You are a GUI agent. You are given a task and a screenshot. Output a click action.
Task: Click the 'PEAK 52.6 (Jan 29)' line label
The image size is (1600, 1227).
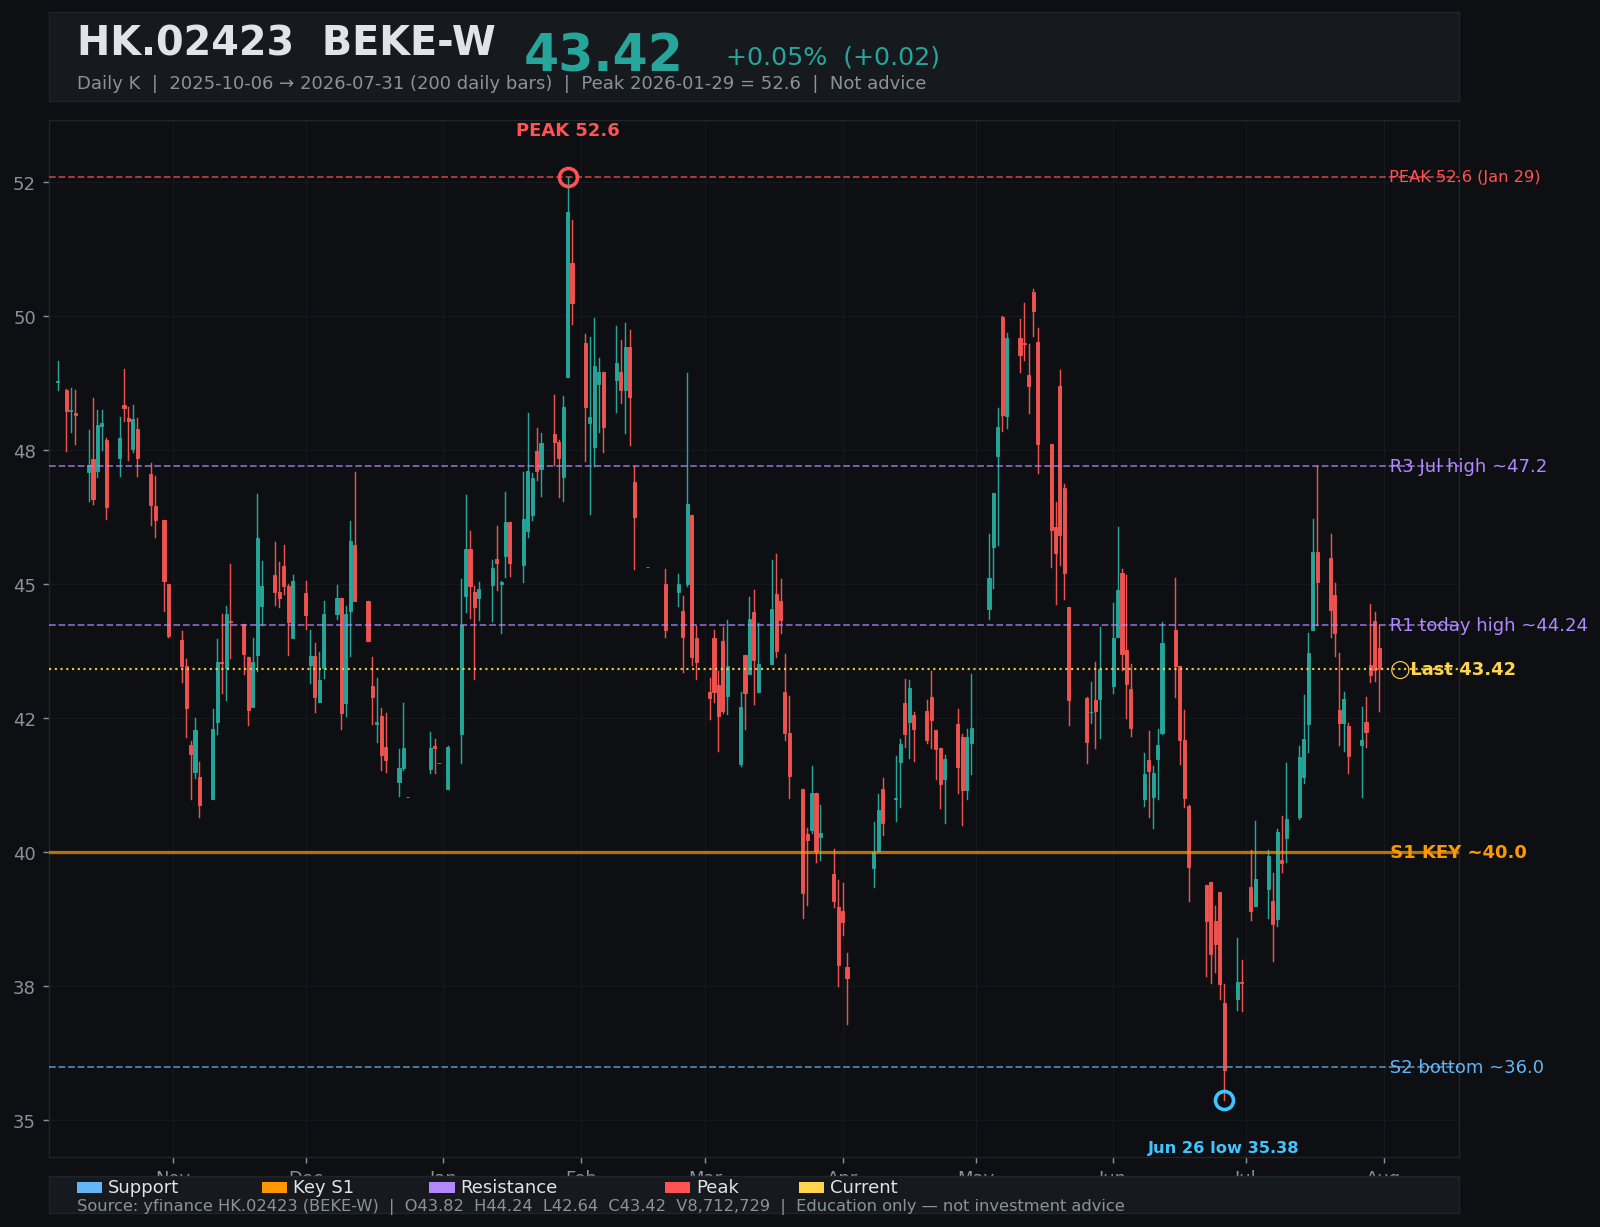coord(1464,177)
